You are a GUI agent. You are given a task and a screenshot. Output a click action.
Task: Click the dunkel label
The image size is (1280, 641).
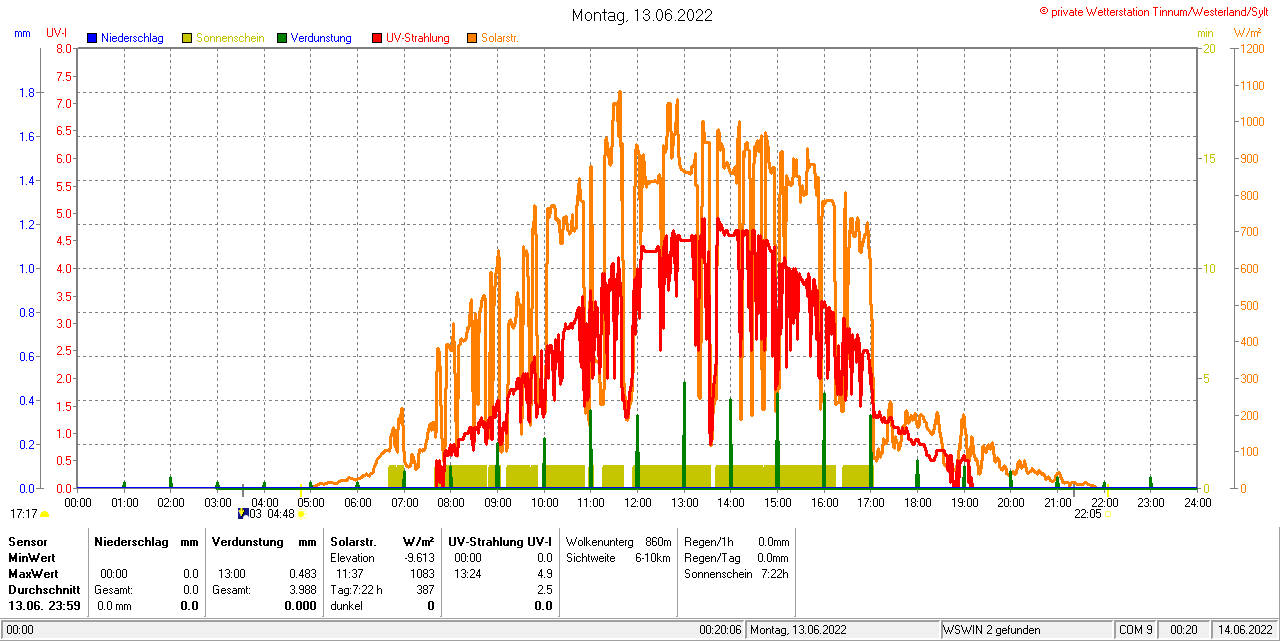coord(347,605)
